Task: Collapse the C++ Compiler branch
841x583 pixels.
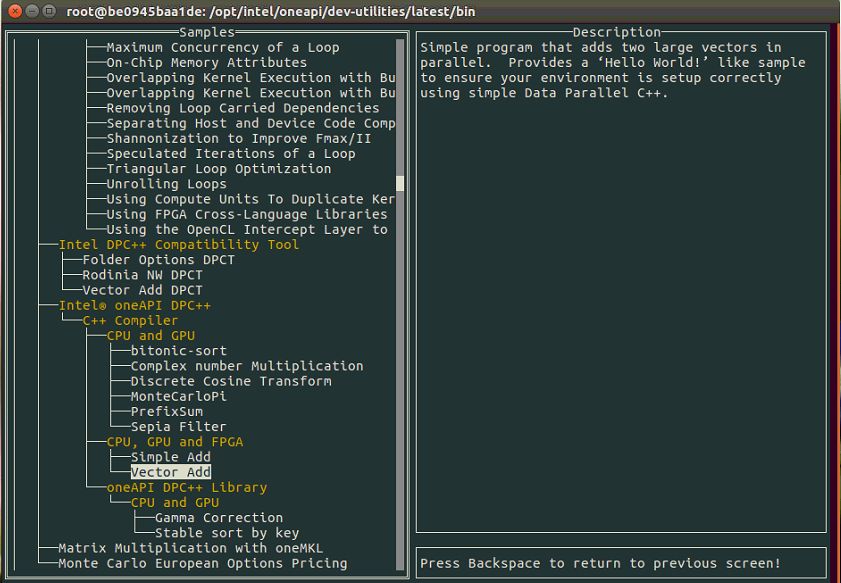Action: click(130, 321)
